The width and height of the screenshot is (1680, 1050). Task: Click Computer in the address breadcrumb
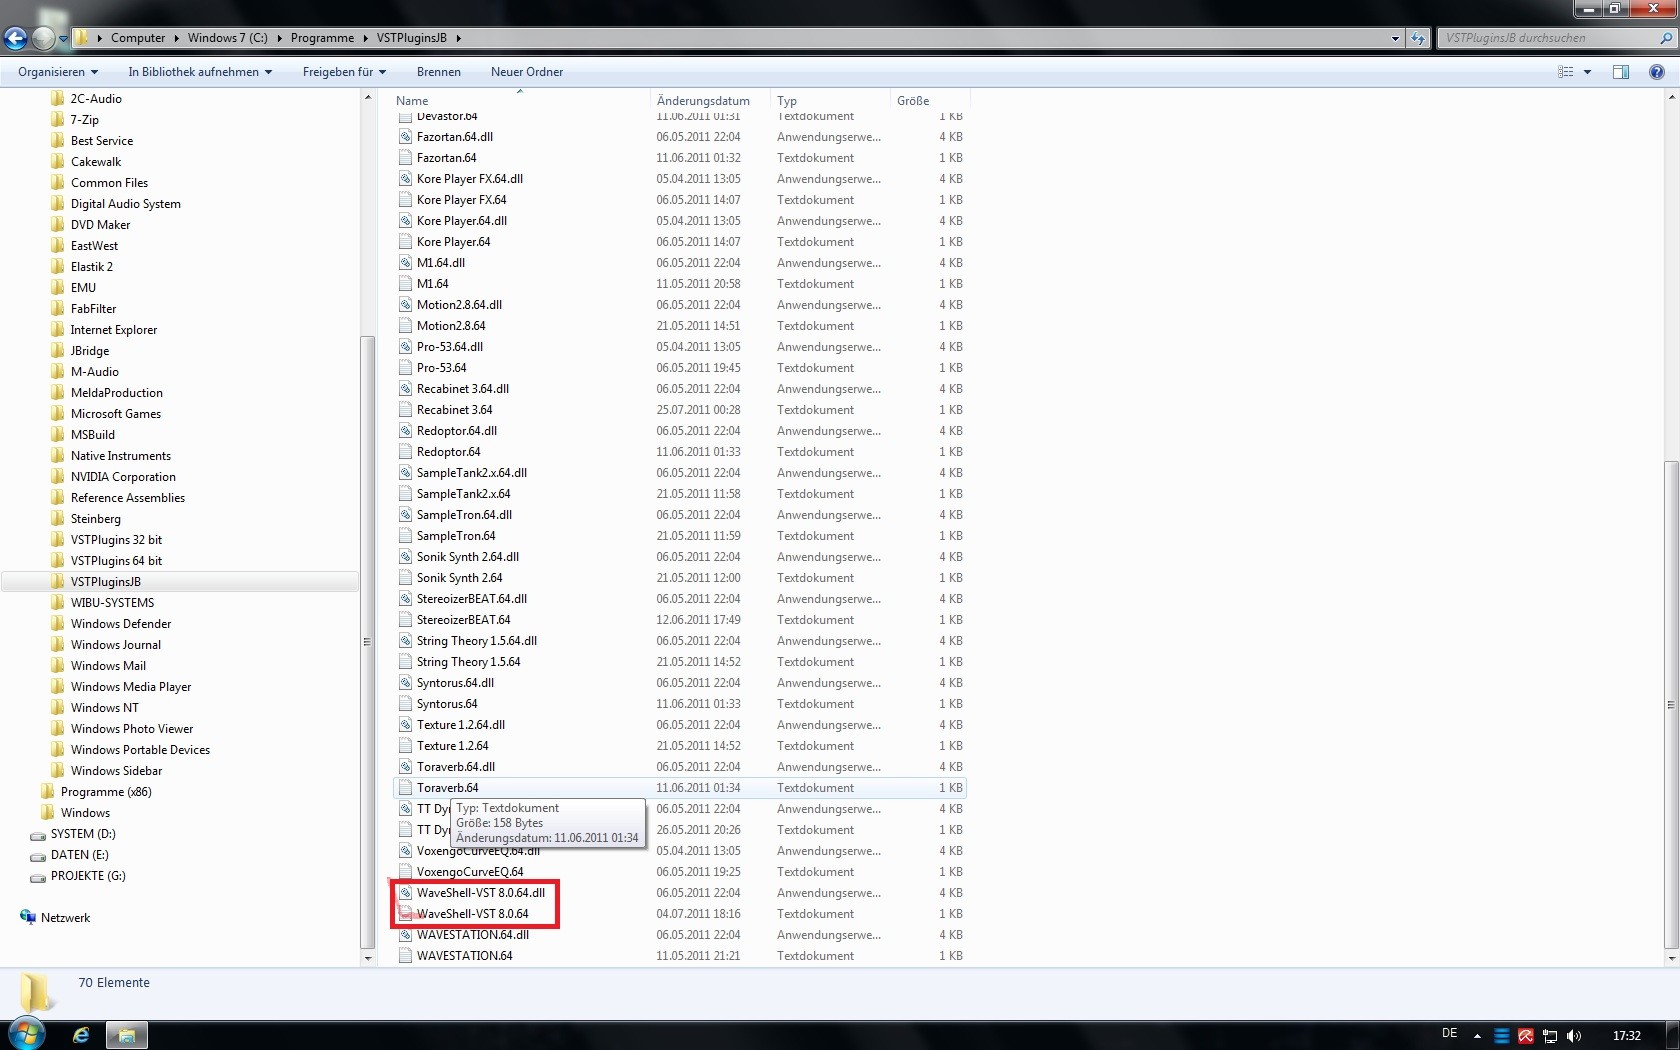click(138, 38)
